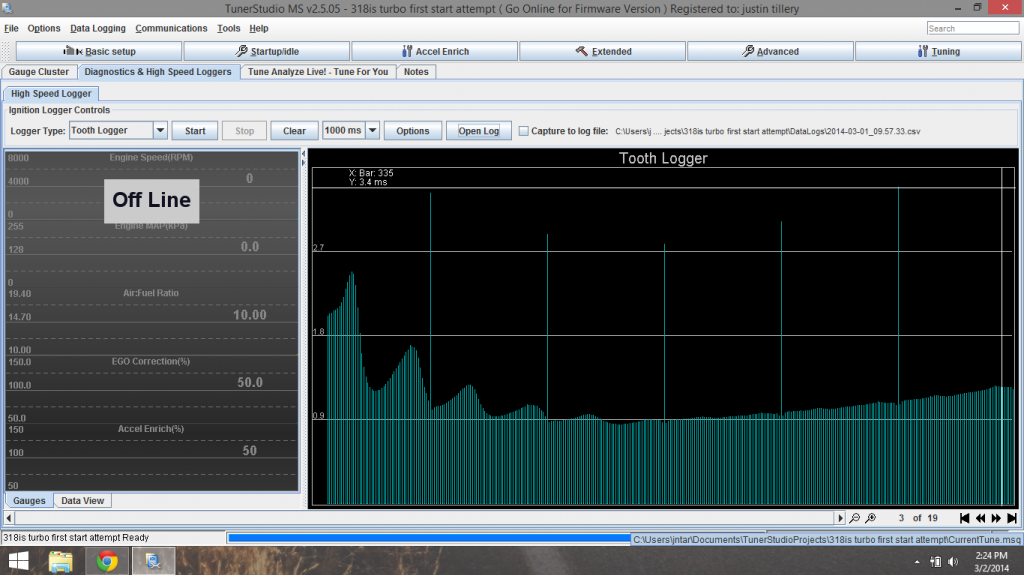
Task: Open logger Options button
Action: 413,131
